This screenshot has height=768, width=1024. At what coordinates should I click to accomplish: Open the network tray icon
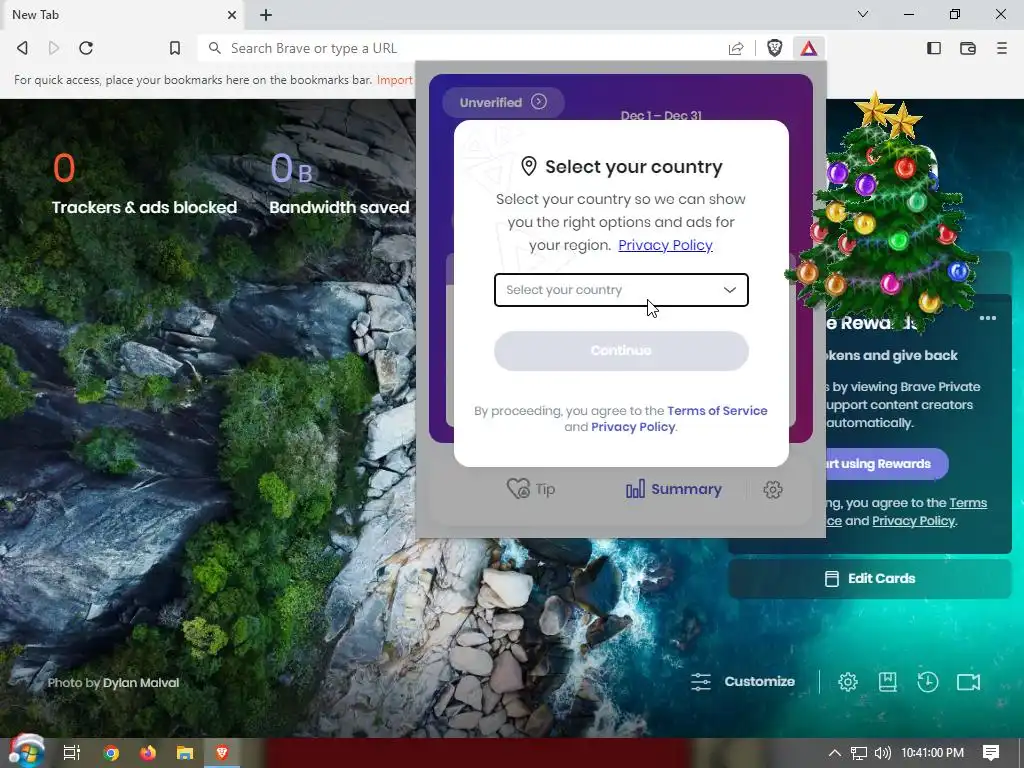click(x=859, y=753)
